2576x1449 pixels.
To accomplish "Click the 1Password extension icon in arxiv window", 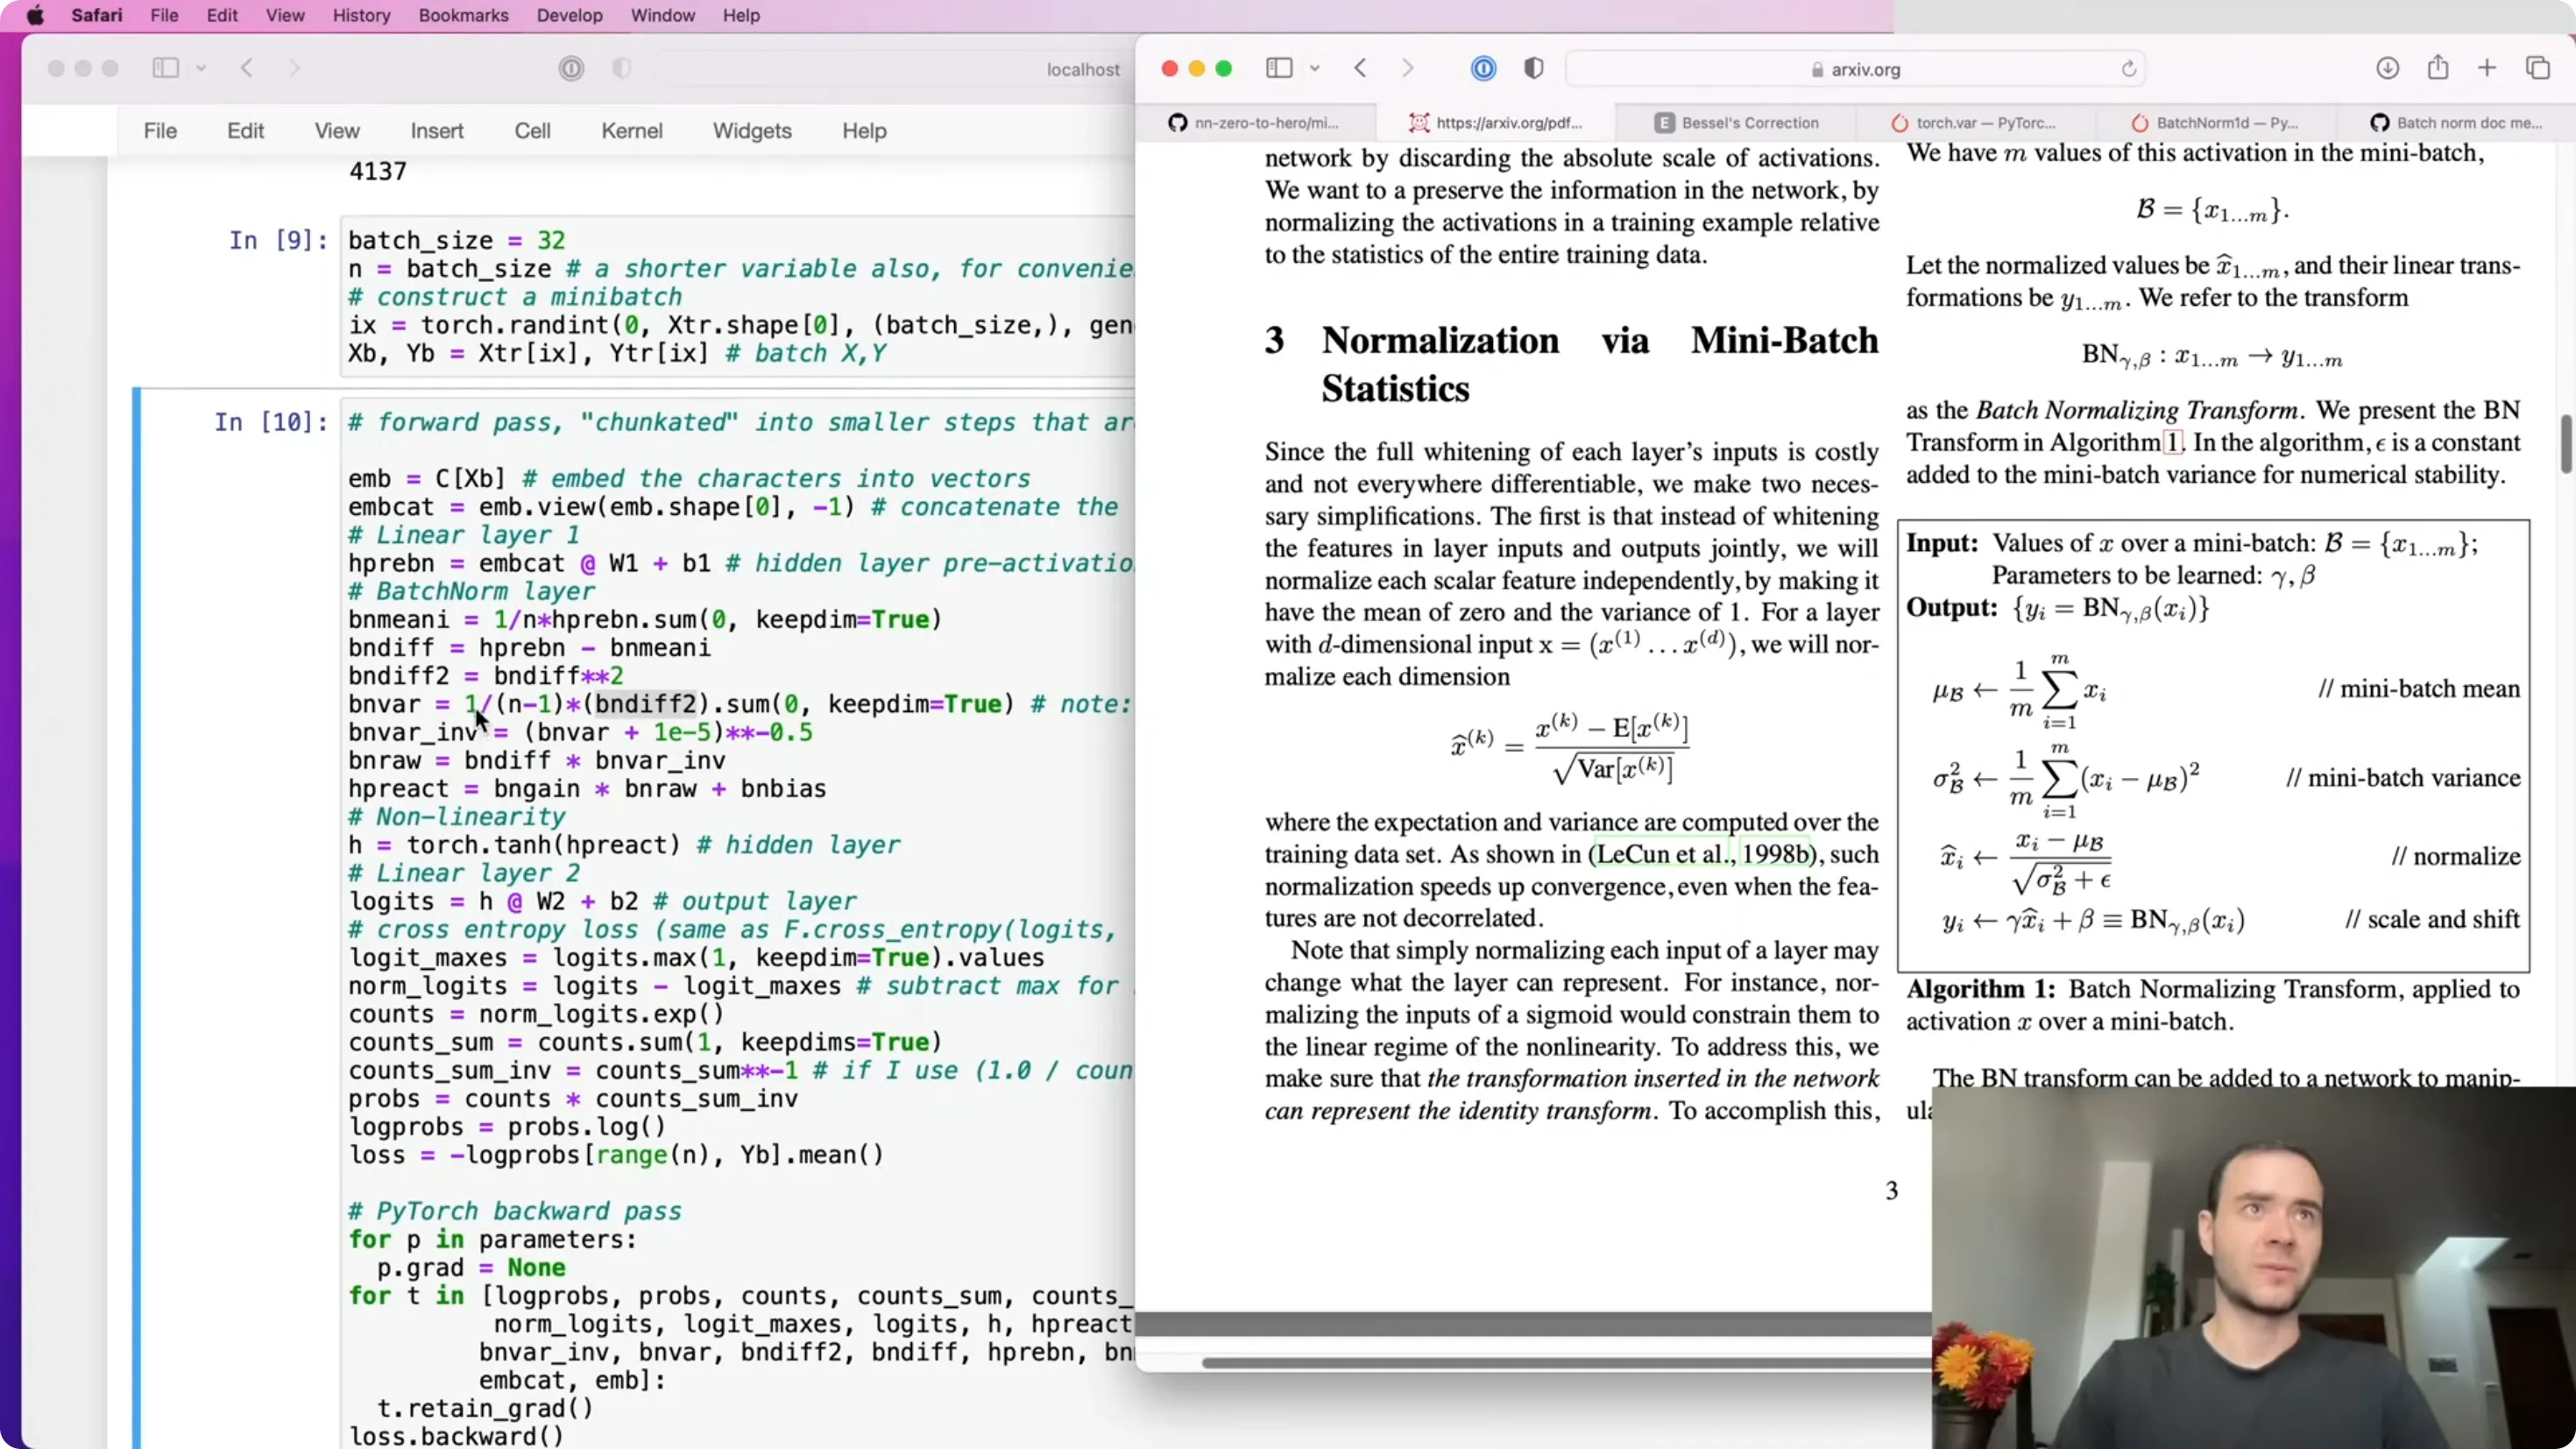I will pyautogui.click(x=1483, y=68).
